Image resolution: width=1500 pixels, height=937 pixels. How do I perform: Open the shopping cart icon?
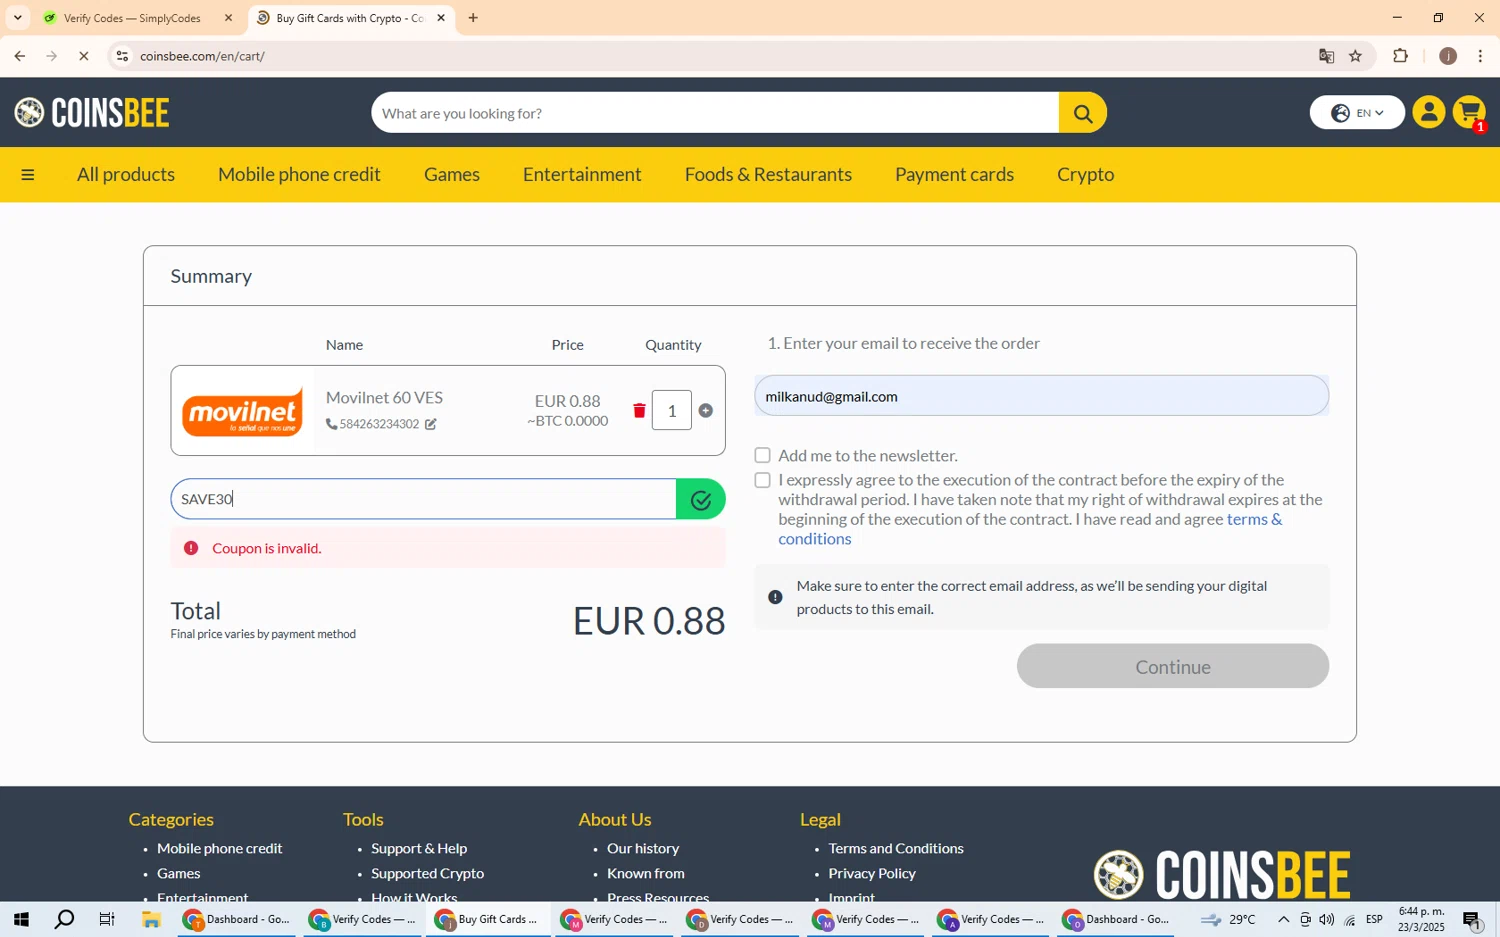tap(1470, 112)
